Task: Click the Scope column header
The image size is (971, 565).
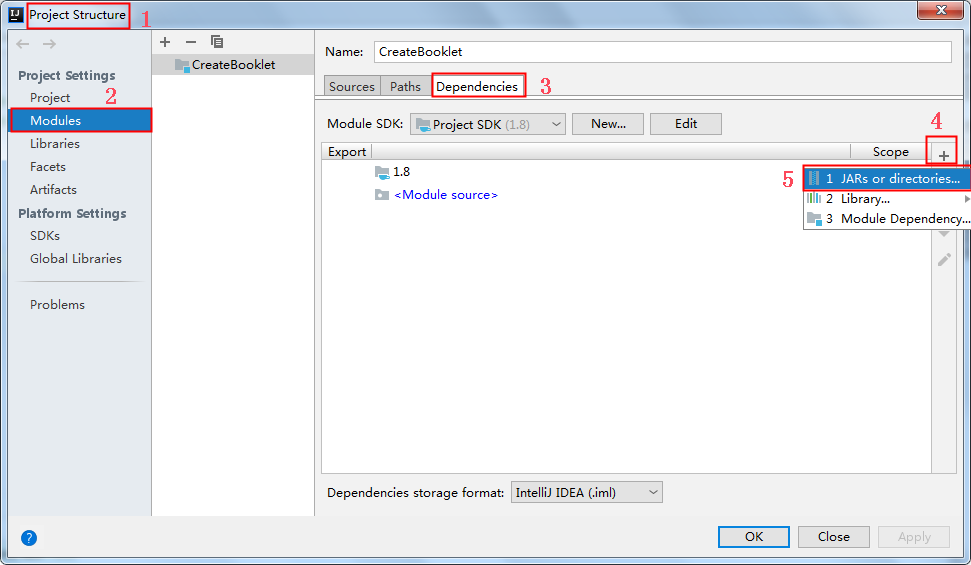Action: [x=890, y=152]
